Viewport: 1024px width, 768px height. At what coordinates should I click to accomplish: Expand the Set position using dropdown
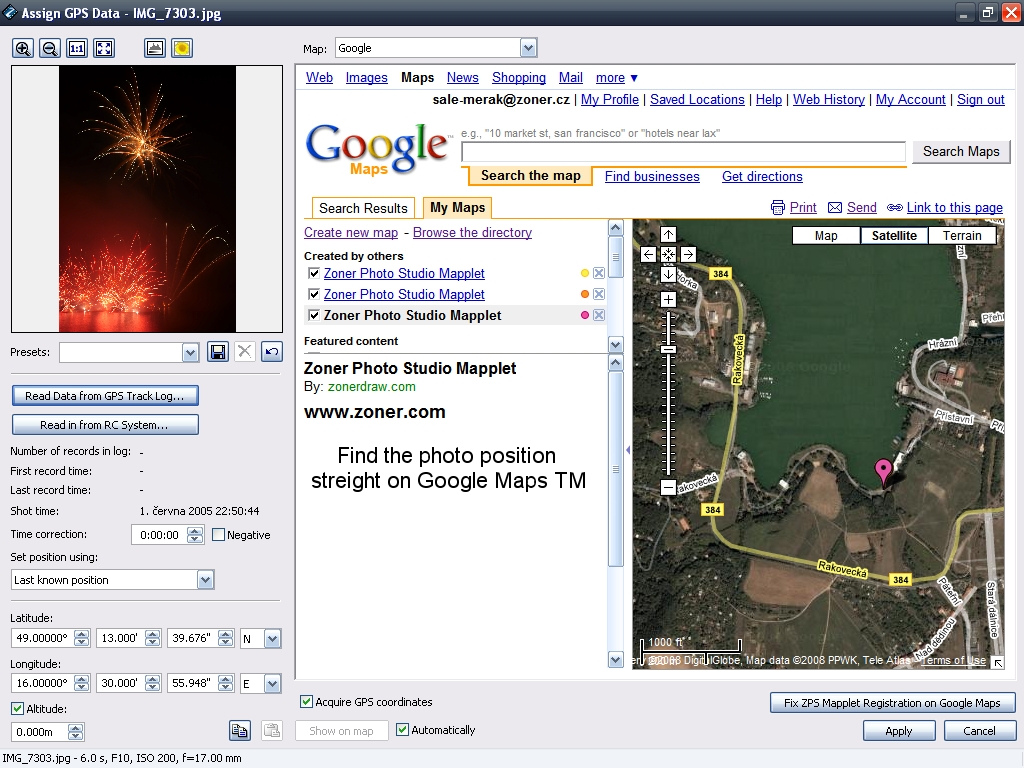(x=205, y=580)
